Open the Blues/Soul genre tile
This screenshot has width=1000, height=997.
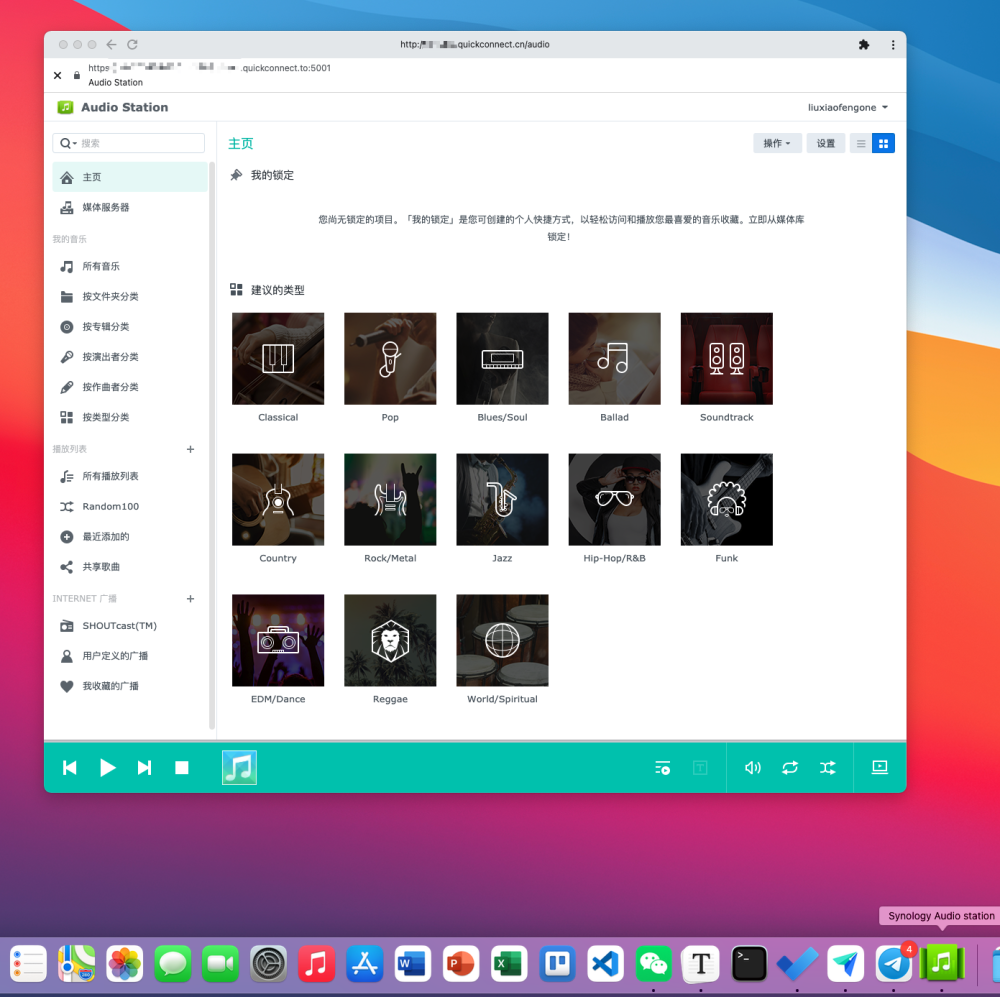[503, 358]
